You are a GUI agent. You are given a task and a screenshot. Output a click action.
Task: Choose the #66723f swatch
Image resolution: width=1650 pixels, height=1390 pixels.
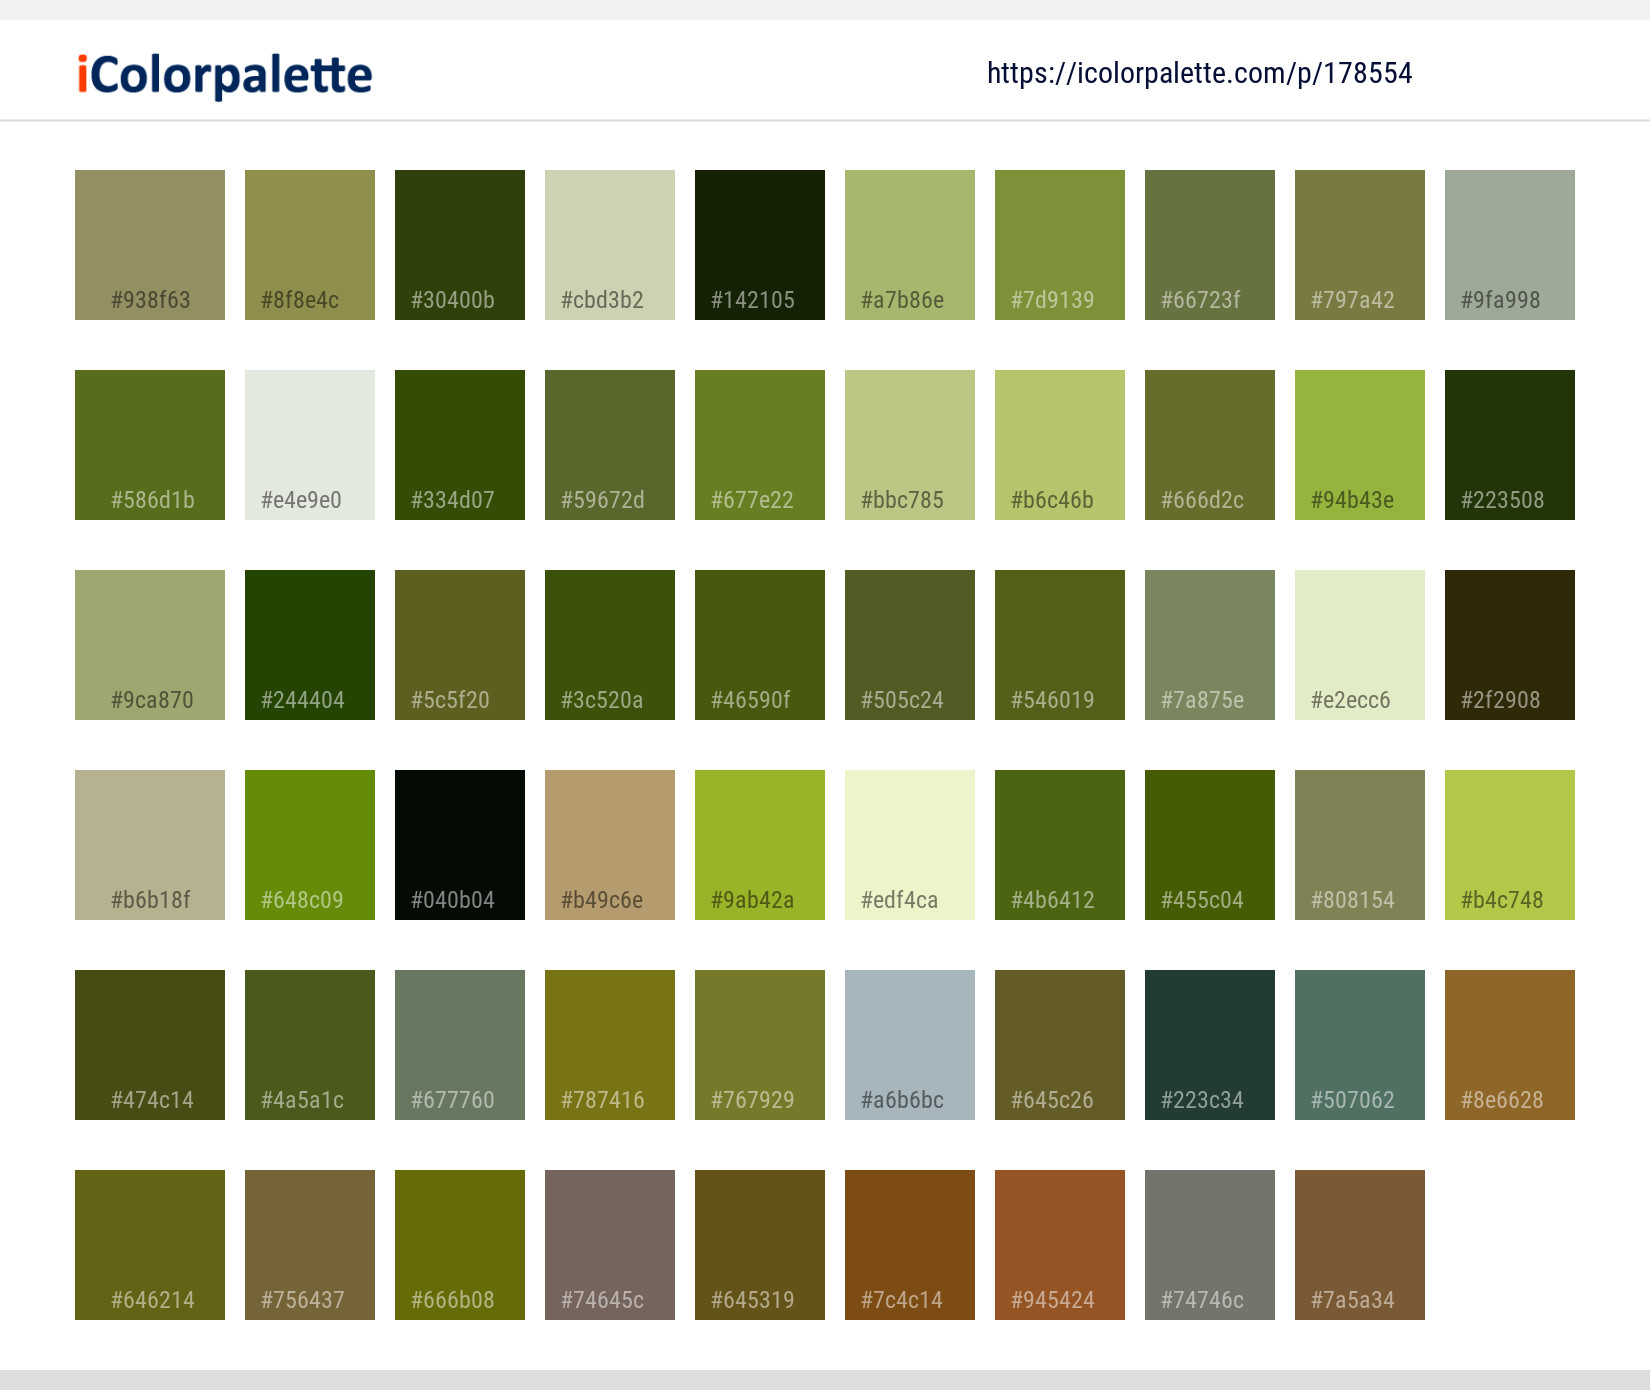click(x=1210, y=245)
